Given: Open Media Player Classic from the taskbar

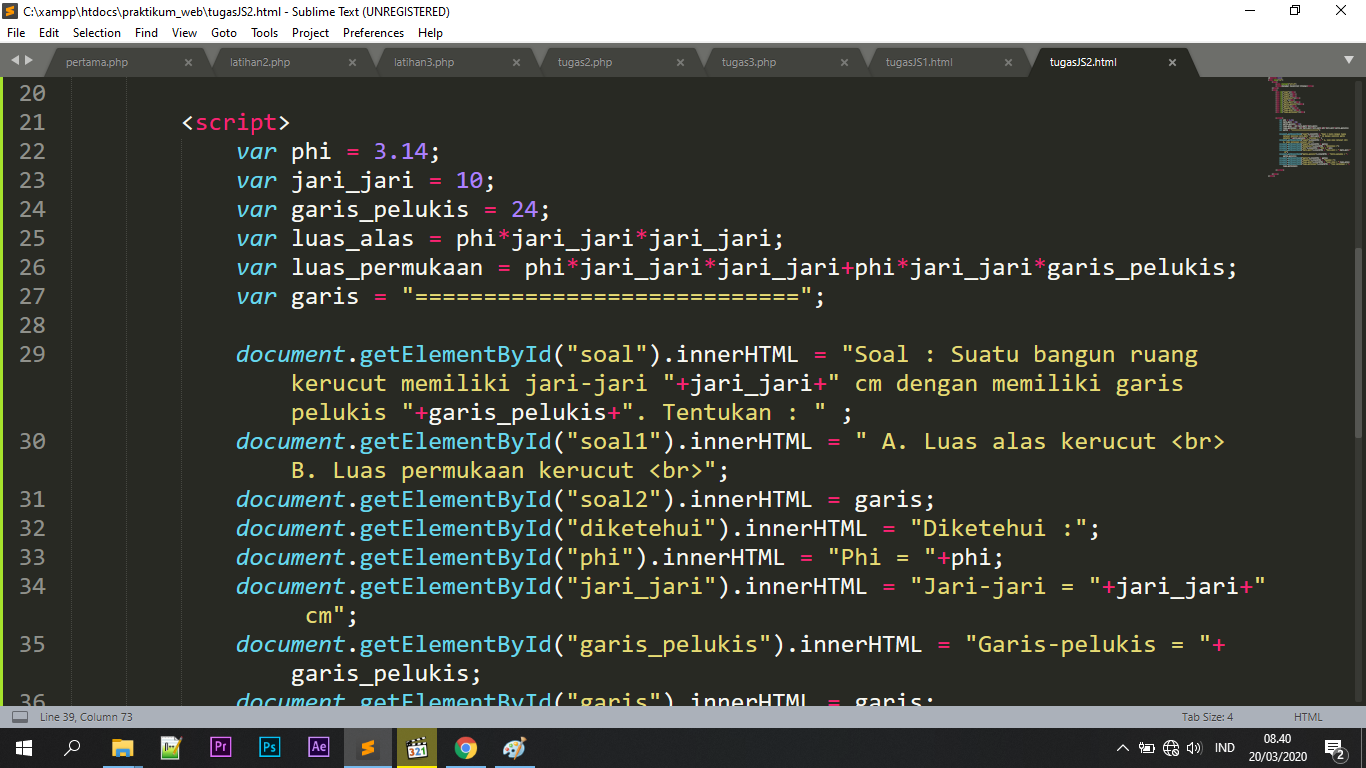Looking at the screenshot, I should 417,748.
